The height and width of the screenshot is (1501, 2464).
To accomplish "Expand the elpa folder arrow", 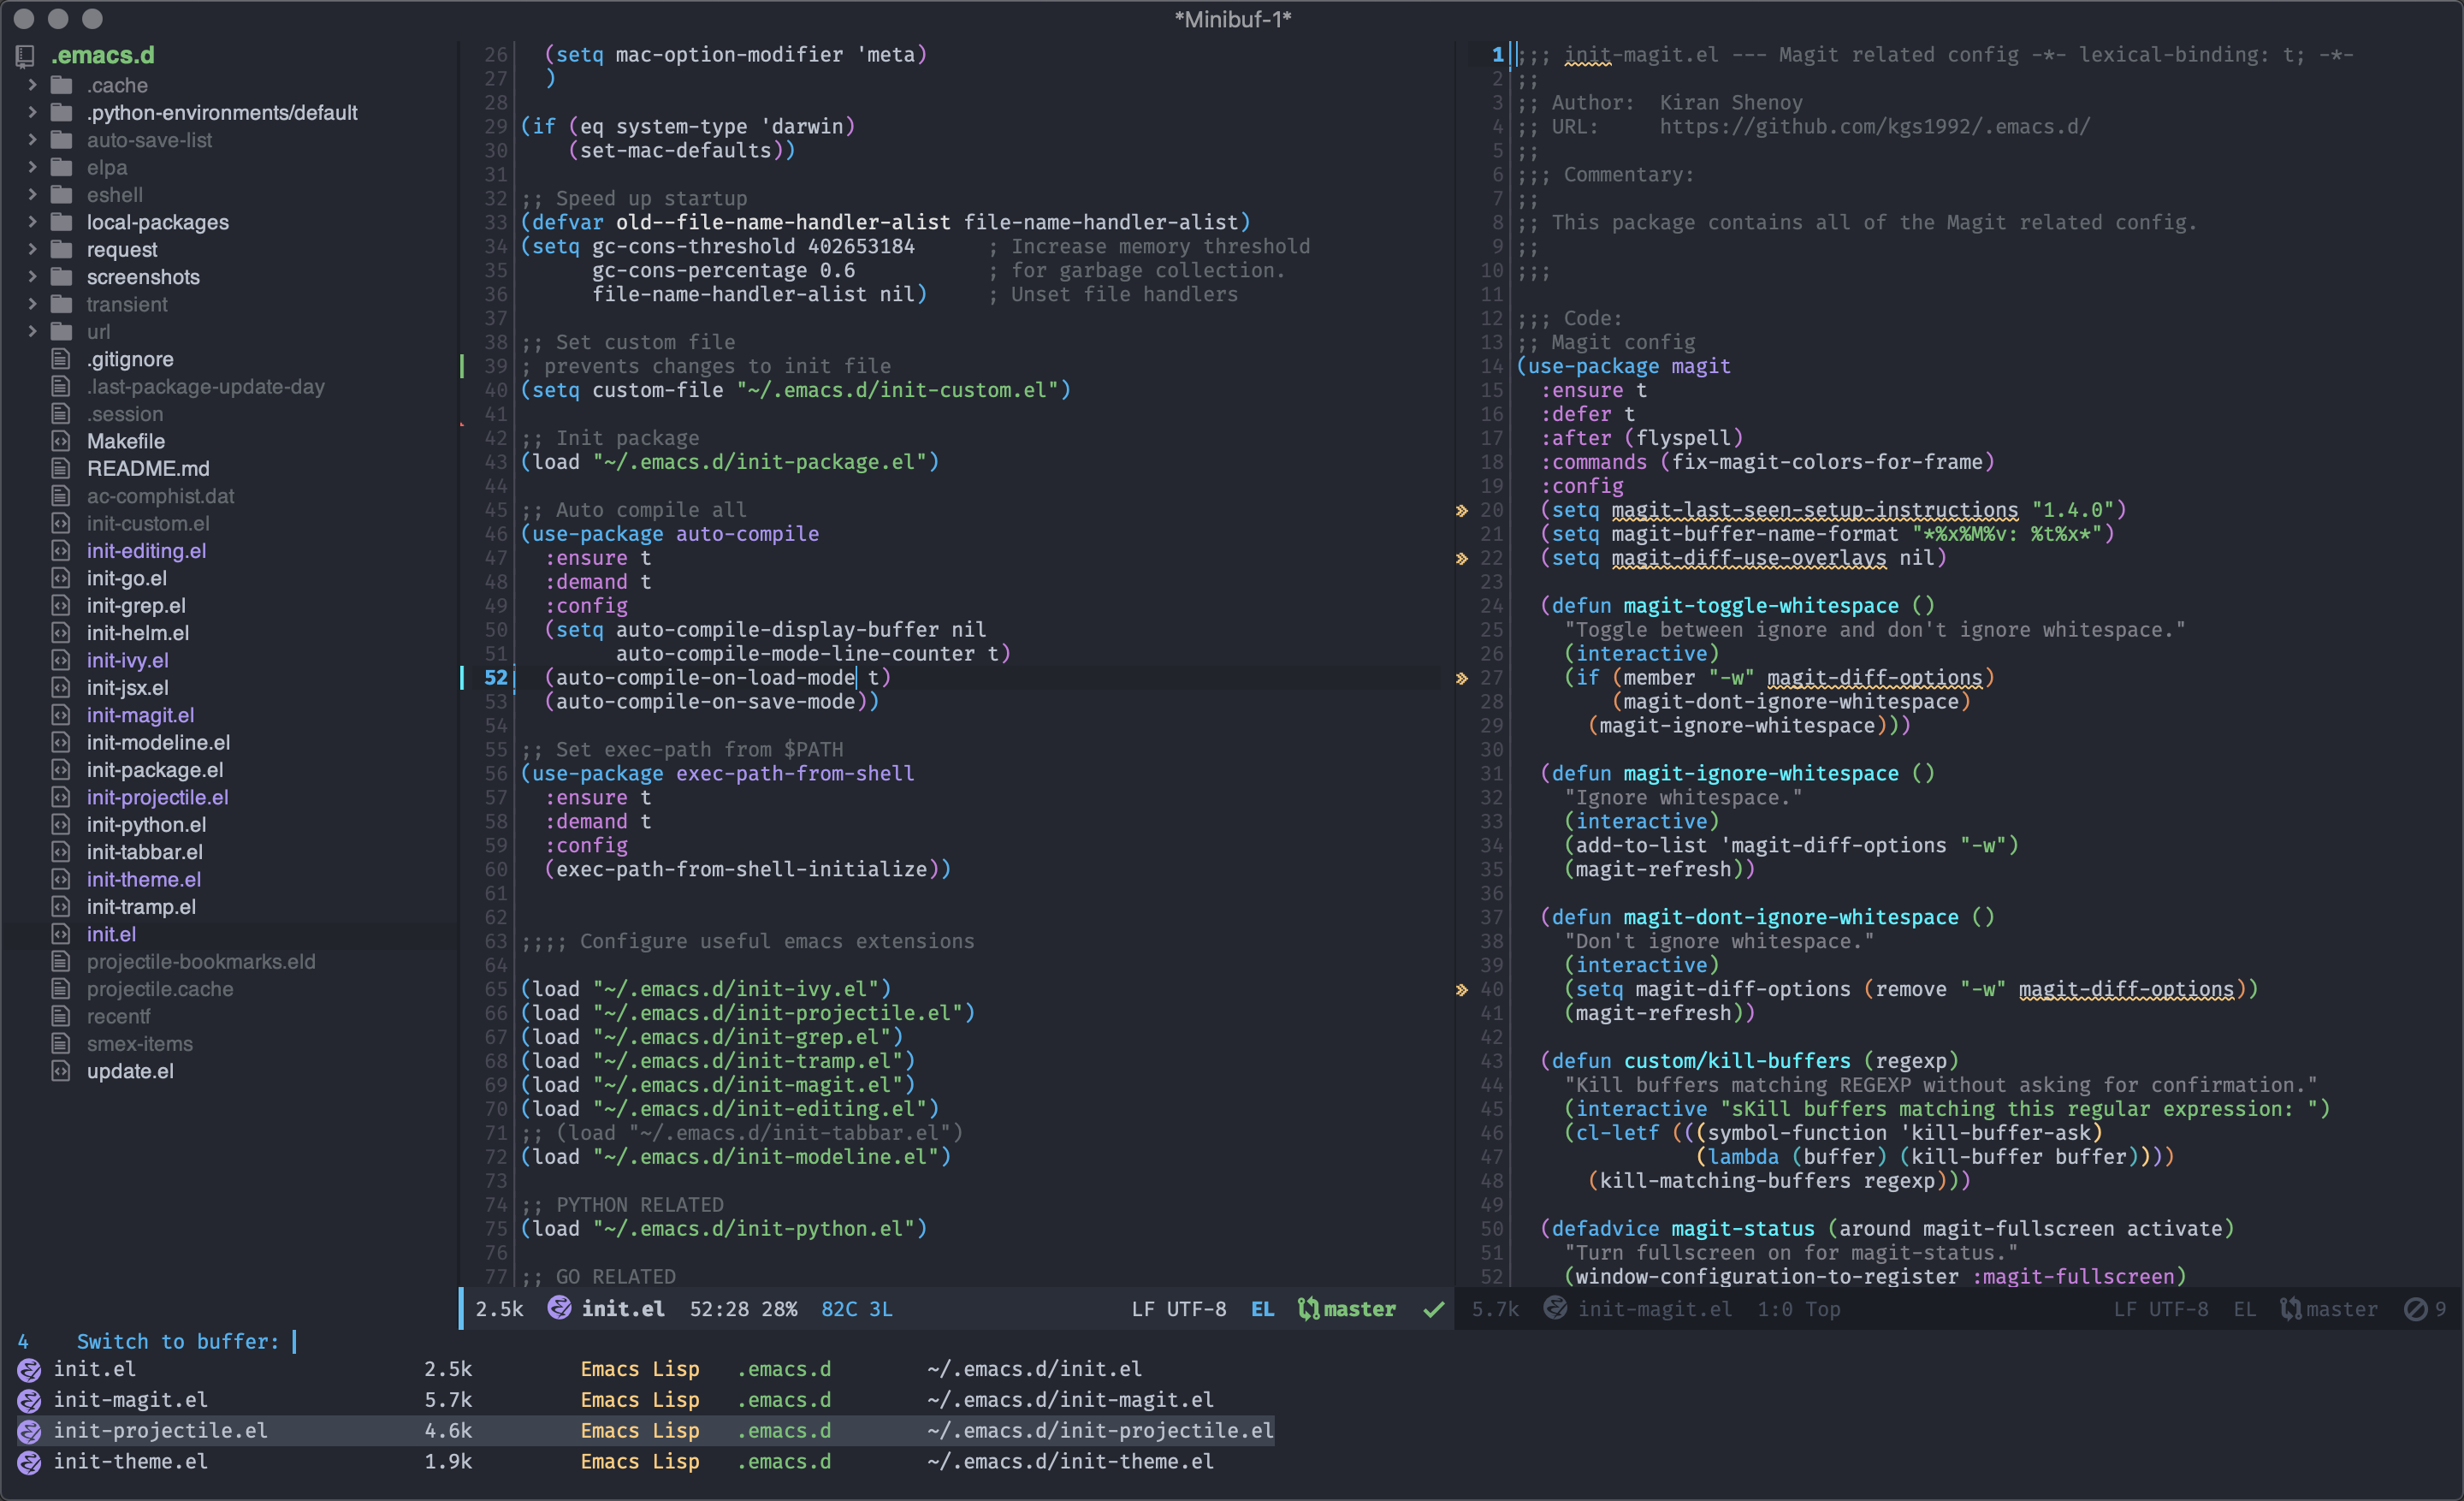I will tap(32, 167).
